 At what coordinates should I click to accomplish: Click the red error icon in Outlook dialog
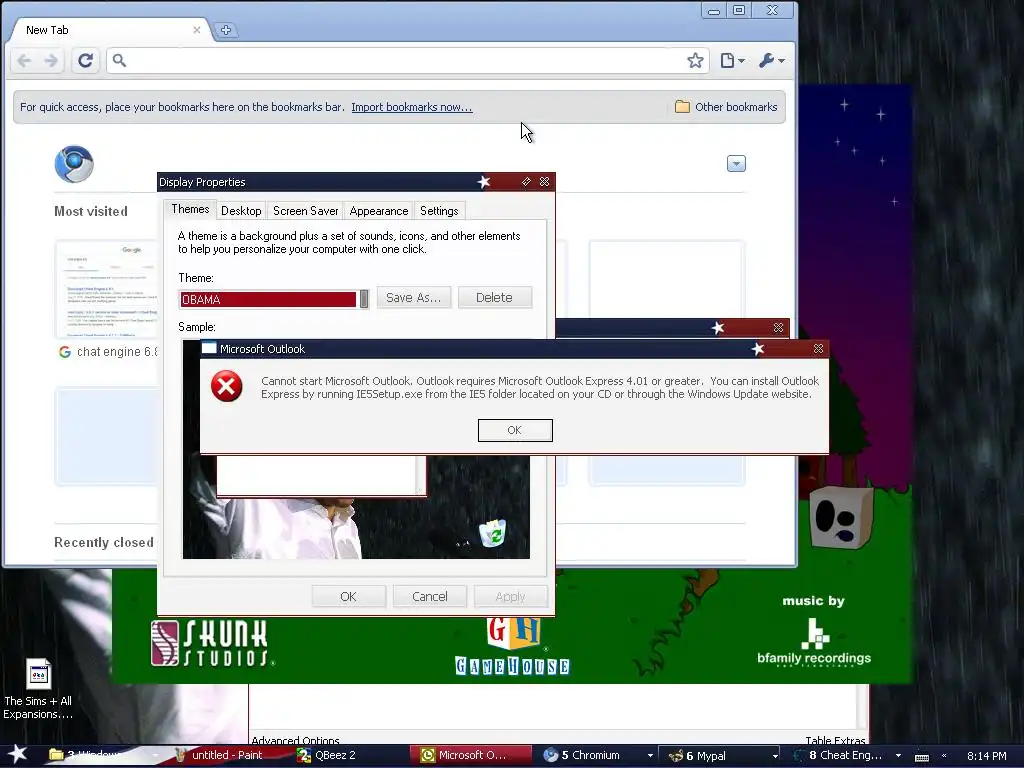click(x=227, y=386)
